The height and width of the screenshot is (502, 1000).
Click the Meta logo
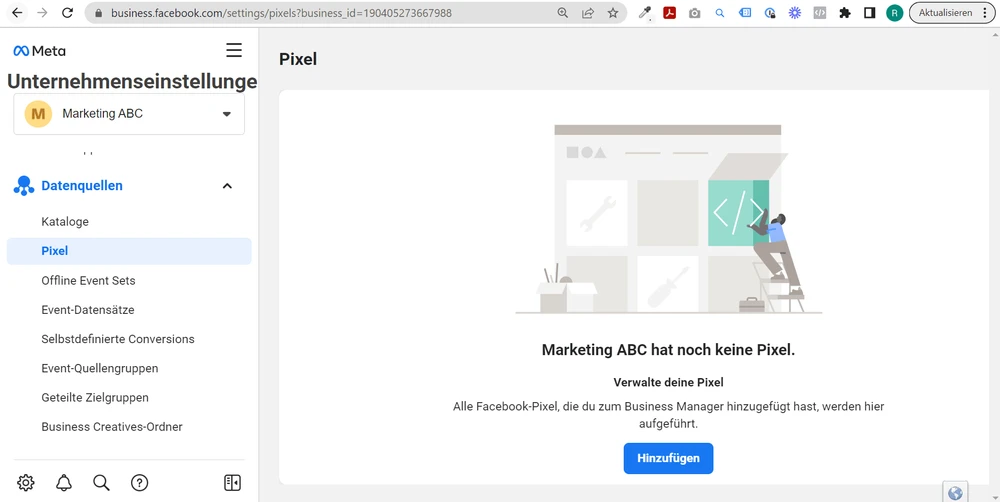coord(40,51)
